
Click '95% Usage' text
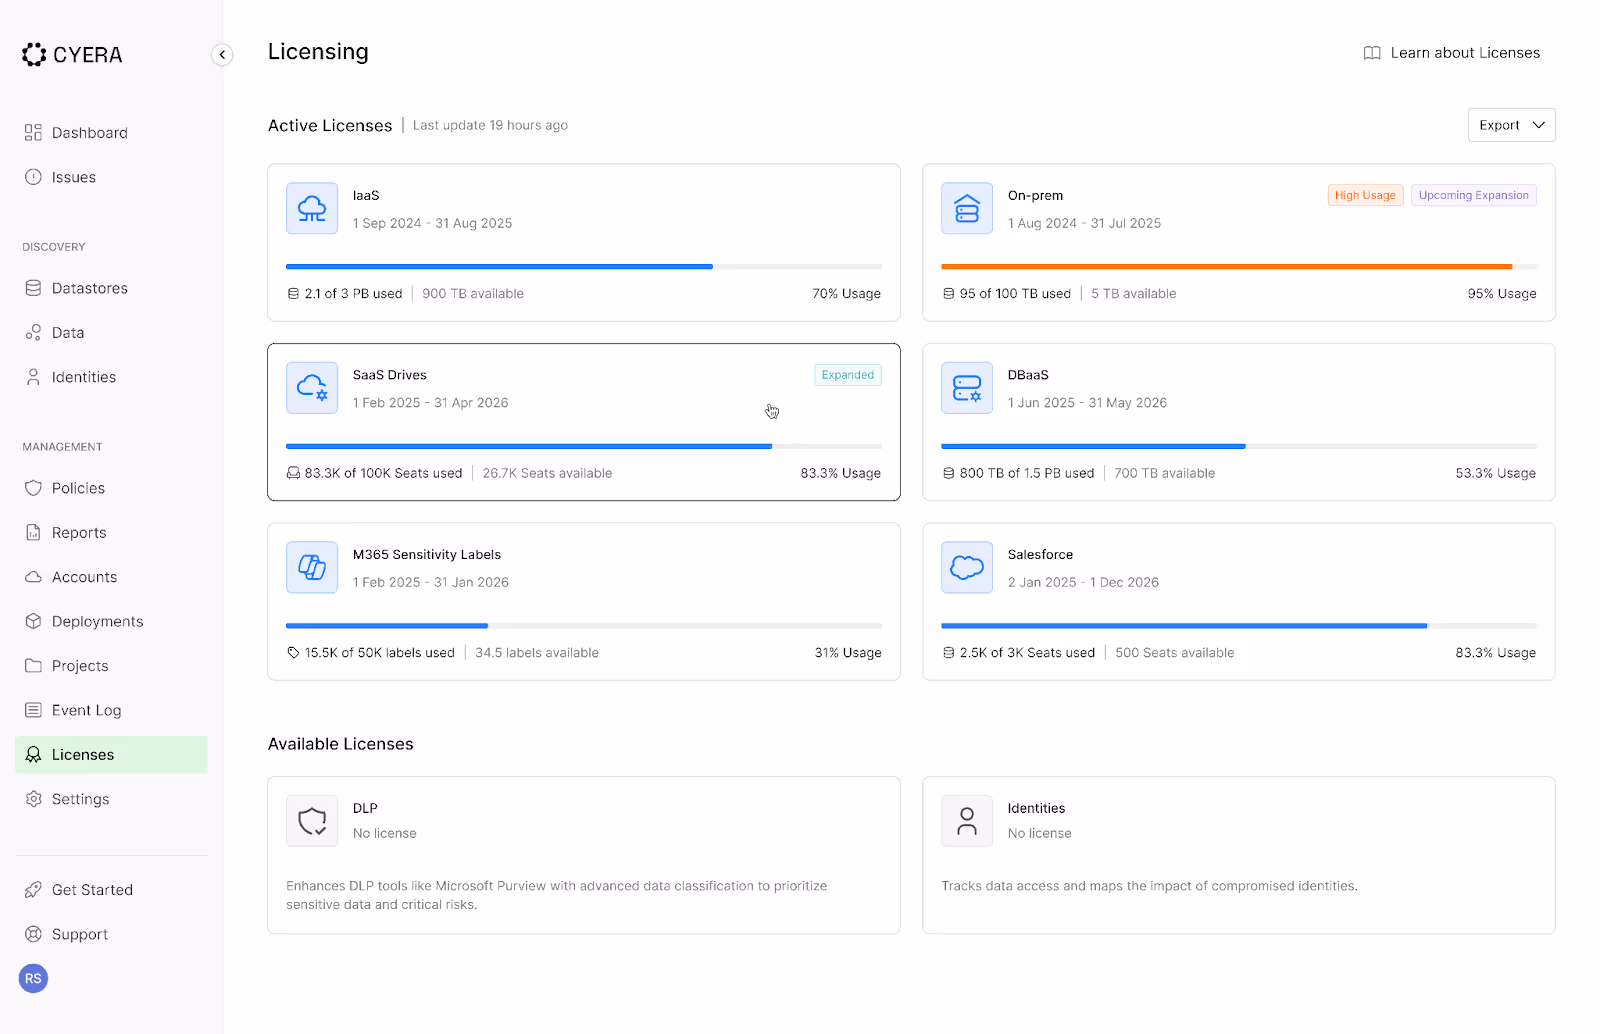point(1502,294)
